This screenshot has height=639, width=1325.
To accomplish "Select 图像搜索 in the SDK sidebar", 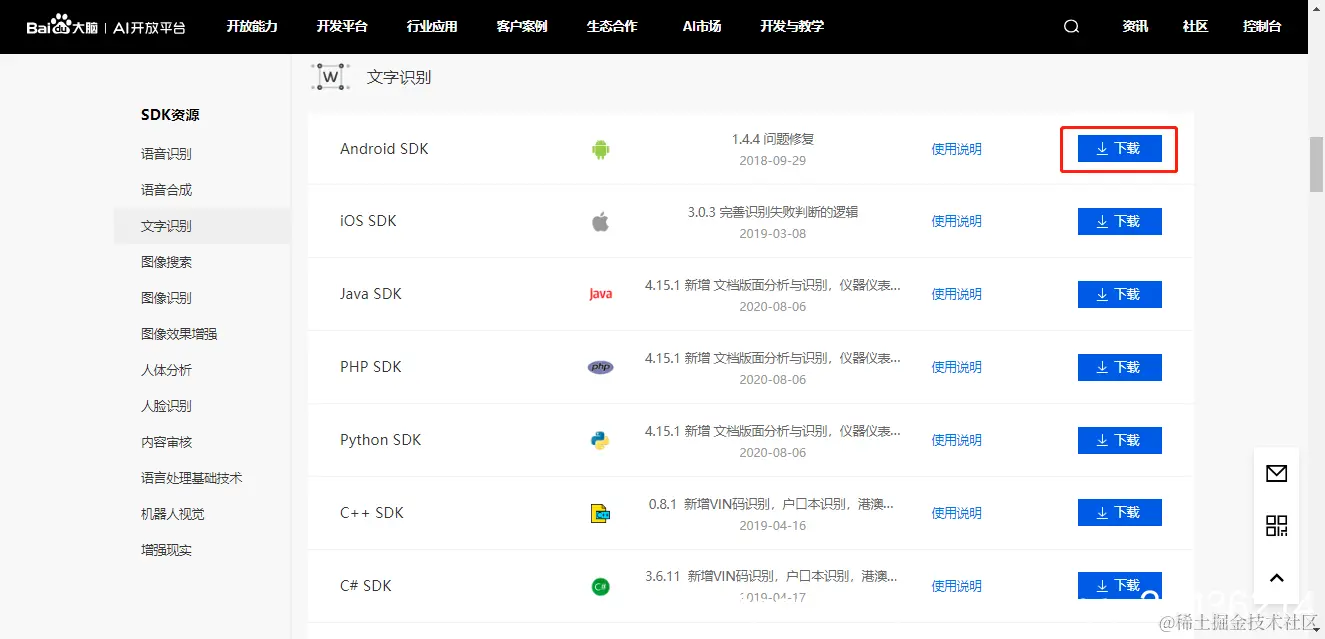I will [x=166, y=262].
